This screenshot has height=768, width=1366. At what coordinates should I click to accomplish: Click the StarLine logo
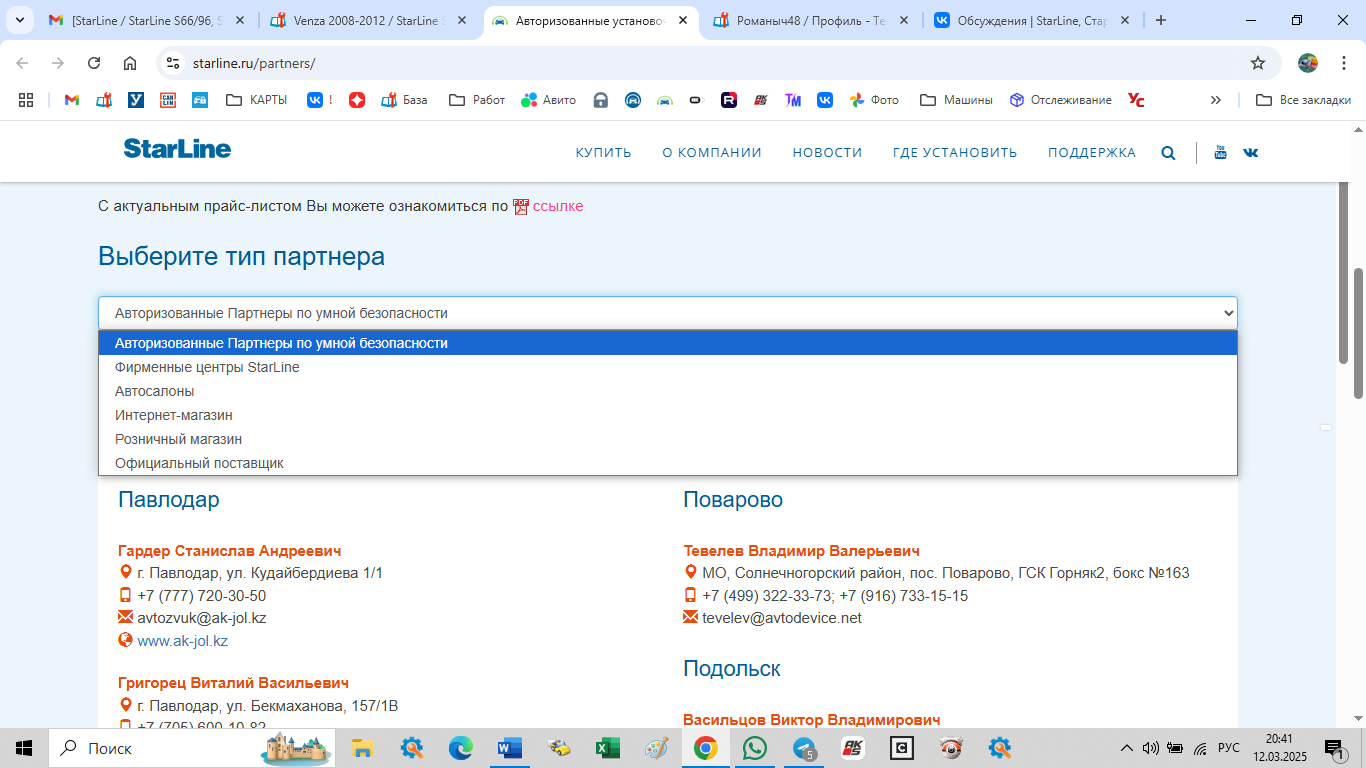(177, 149)
